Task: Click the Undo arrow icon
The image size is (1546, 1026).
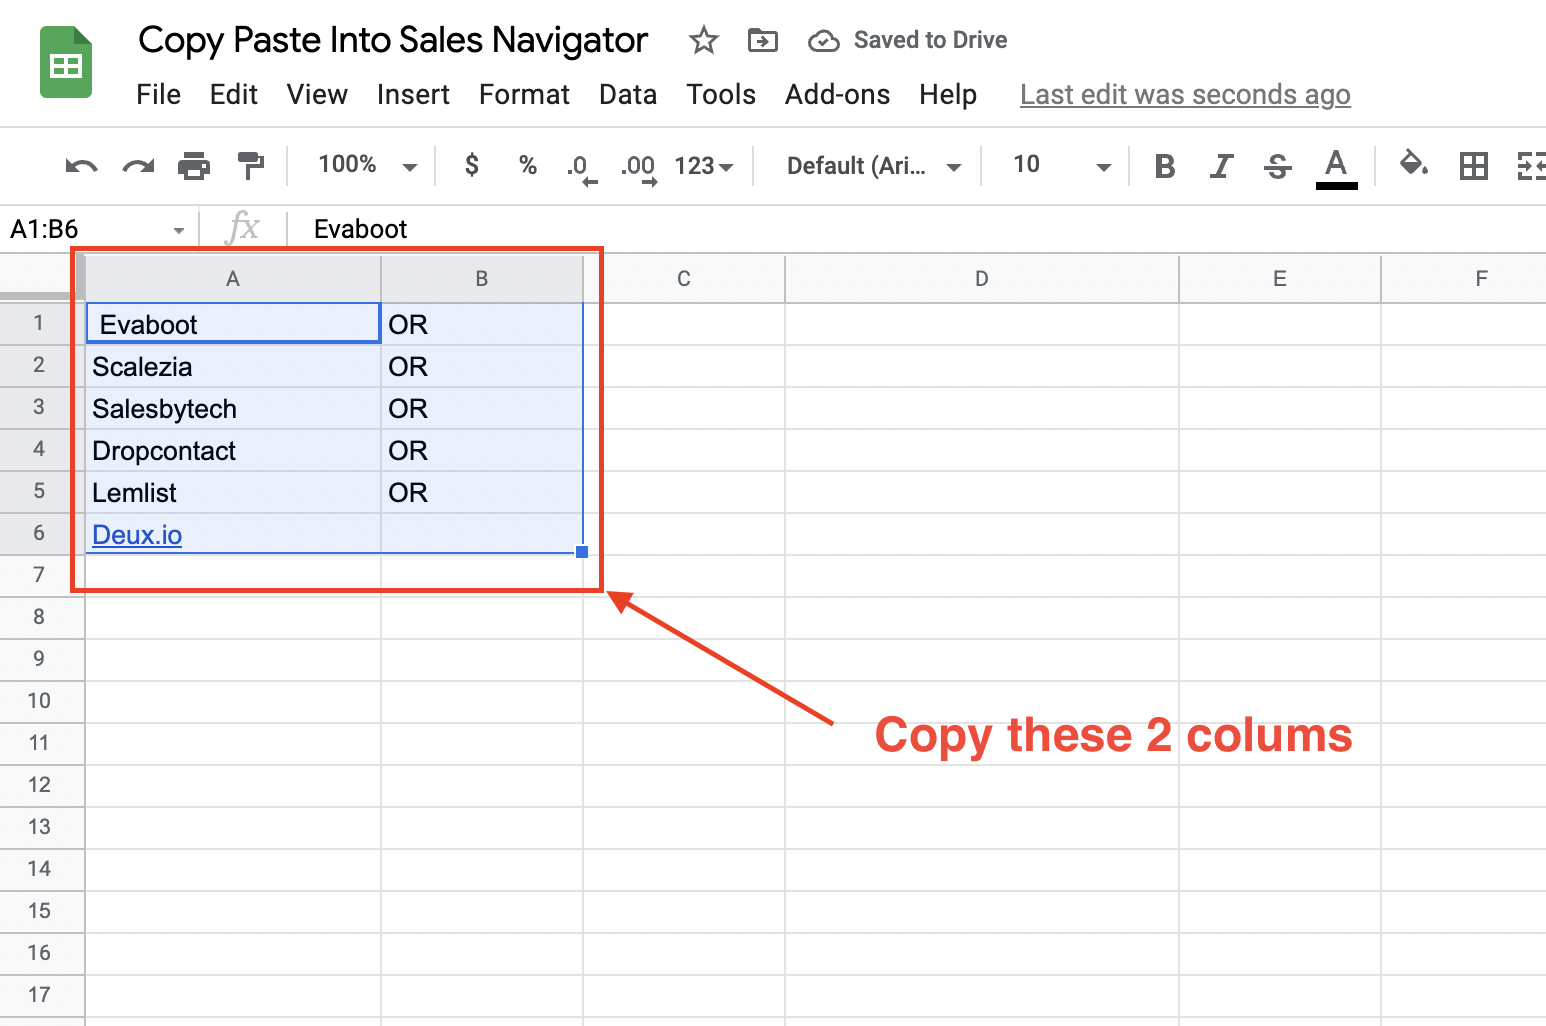Action: click(x=81, y=166)
